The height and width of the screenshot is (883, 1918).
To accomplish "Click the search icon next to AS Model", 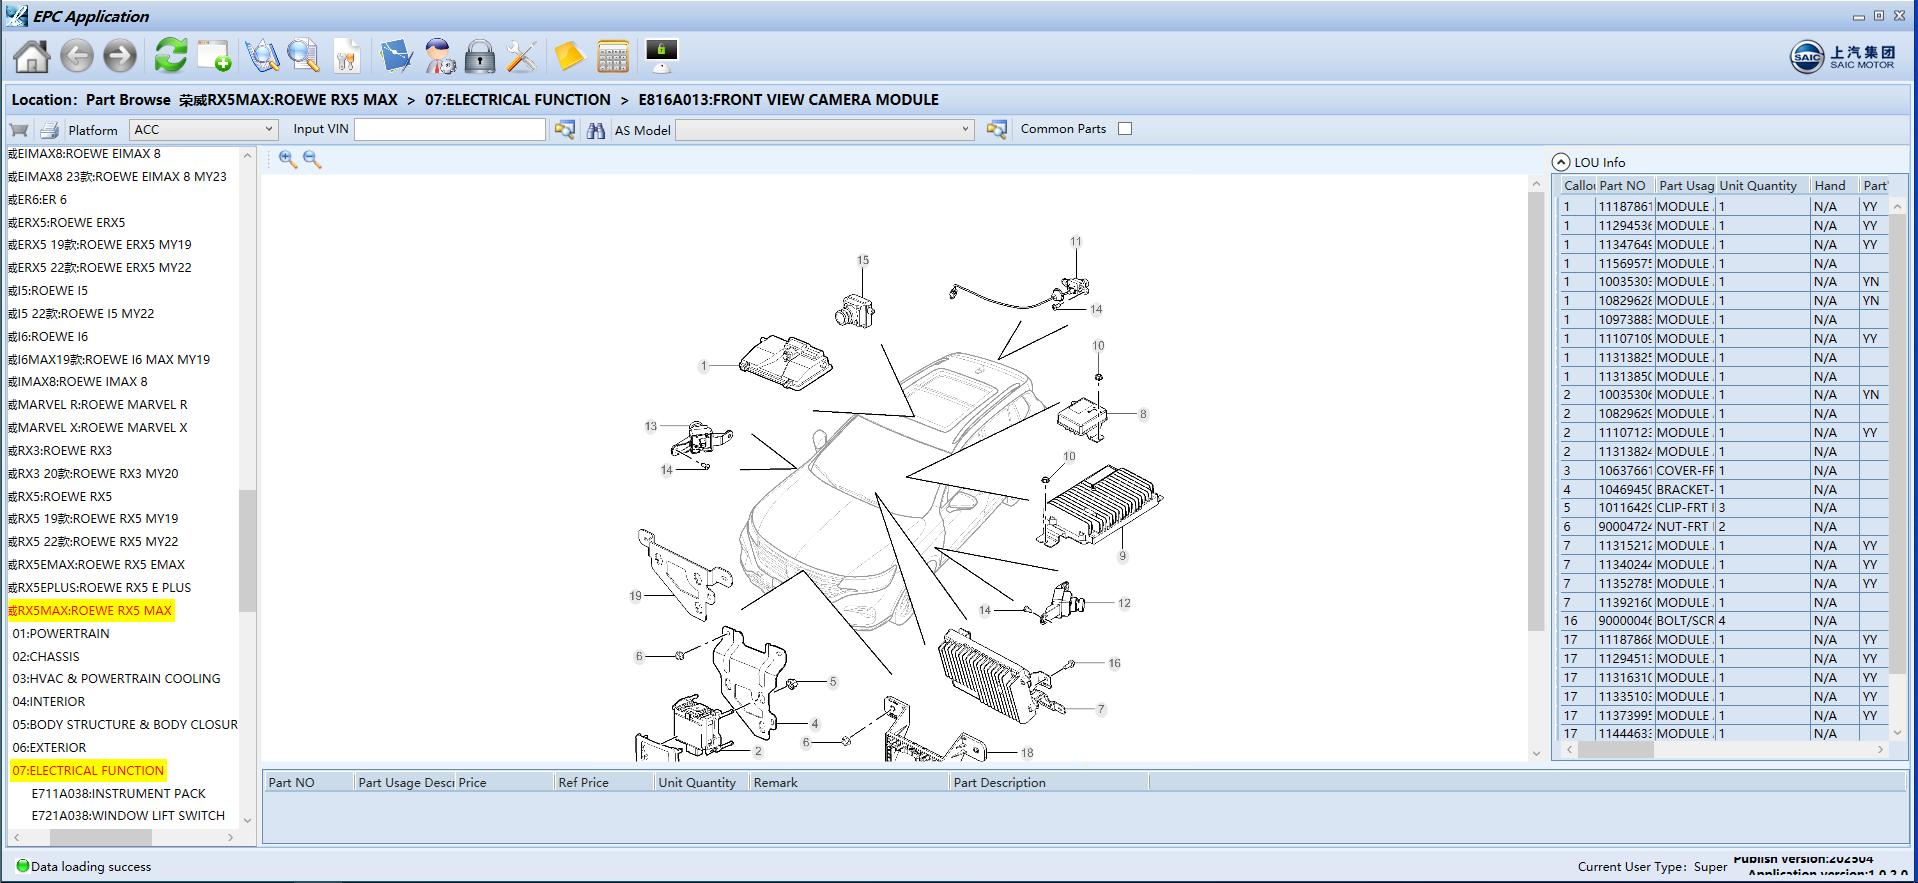I will (x=996, y=130).
